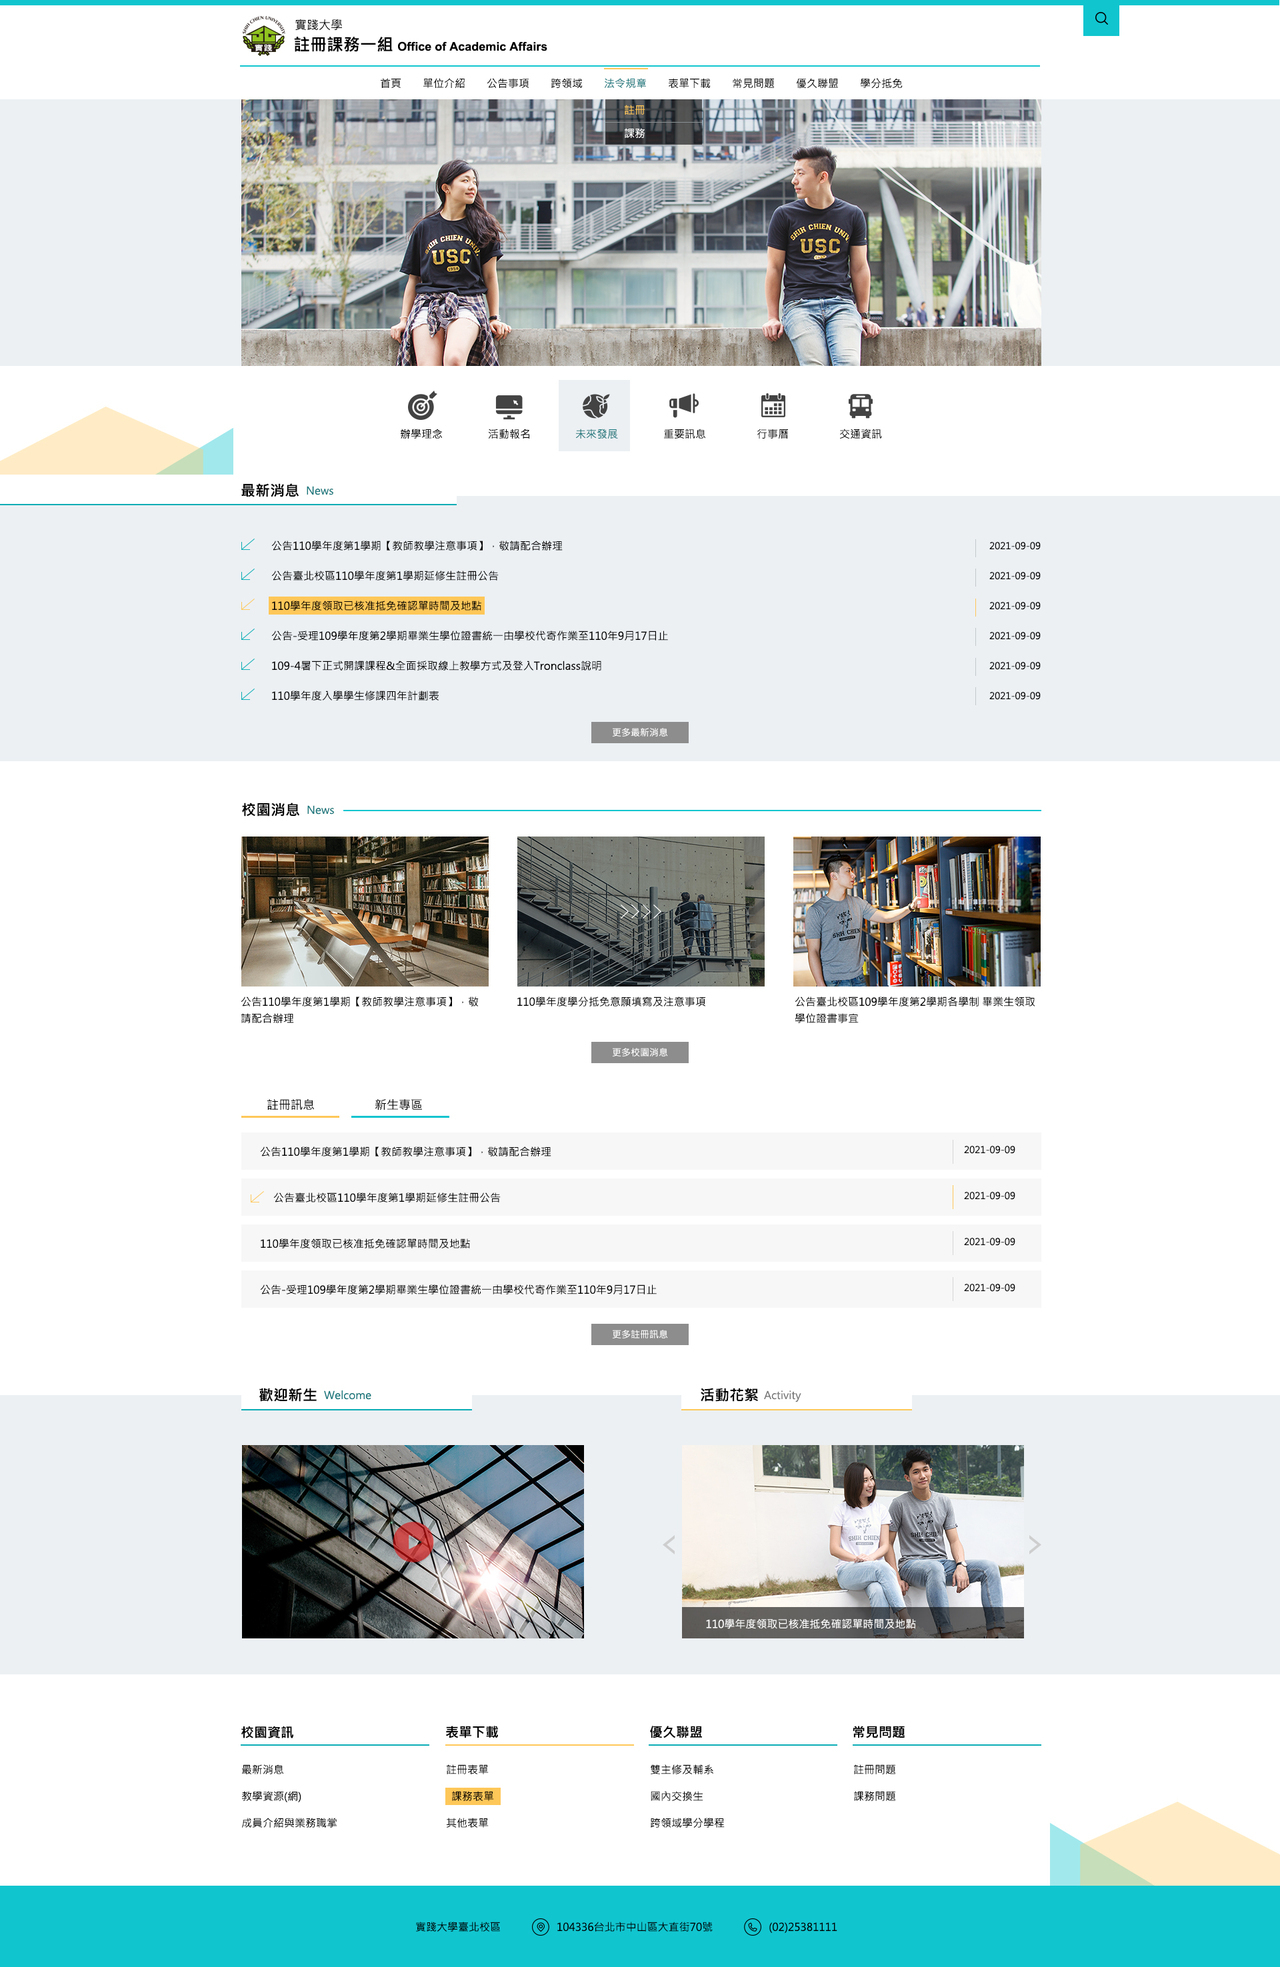
Task: Open footer link 最新消息
Action: point(262,1769)
